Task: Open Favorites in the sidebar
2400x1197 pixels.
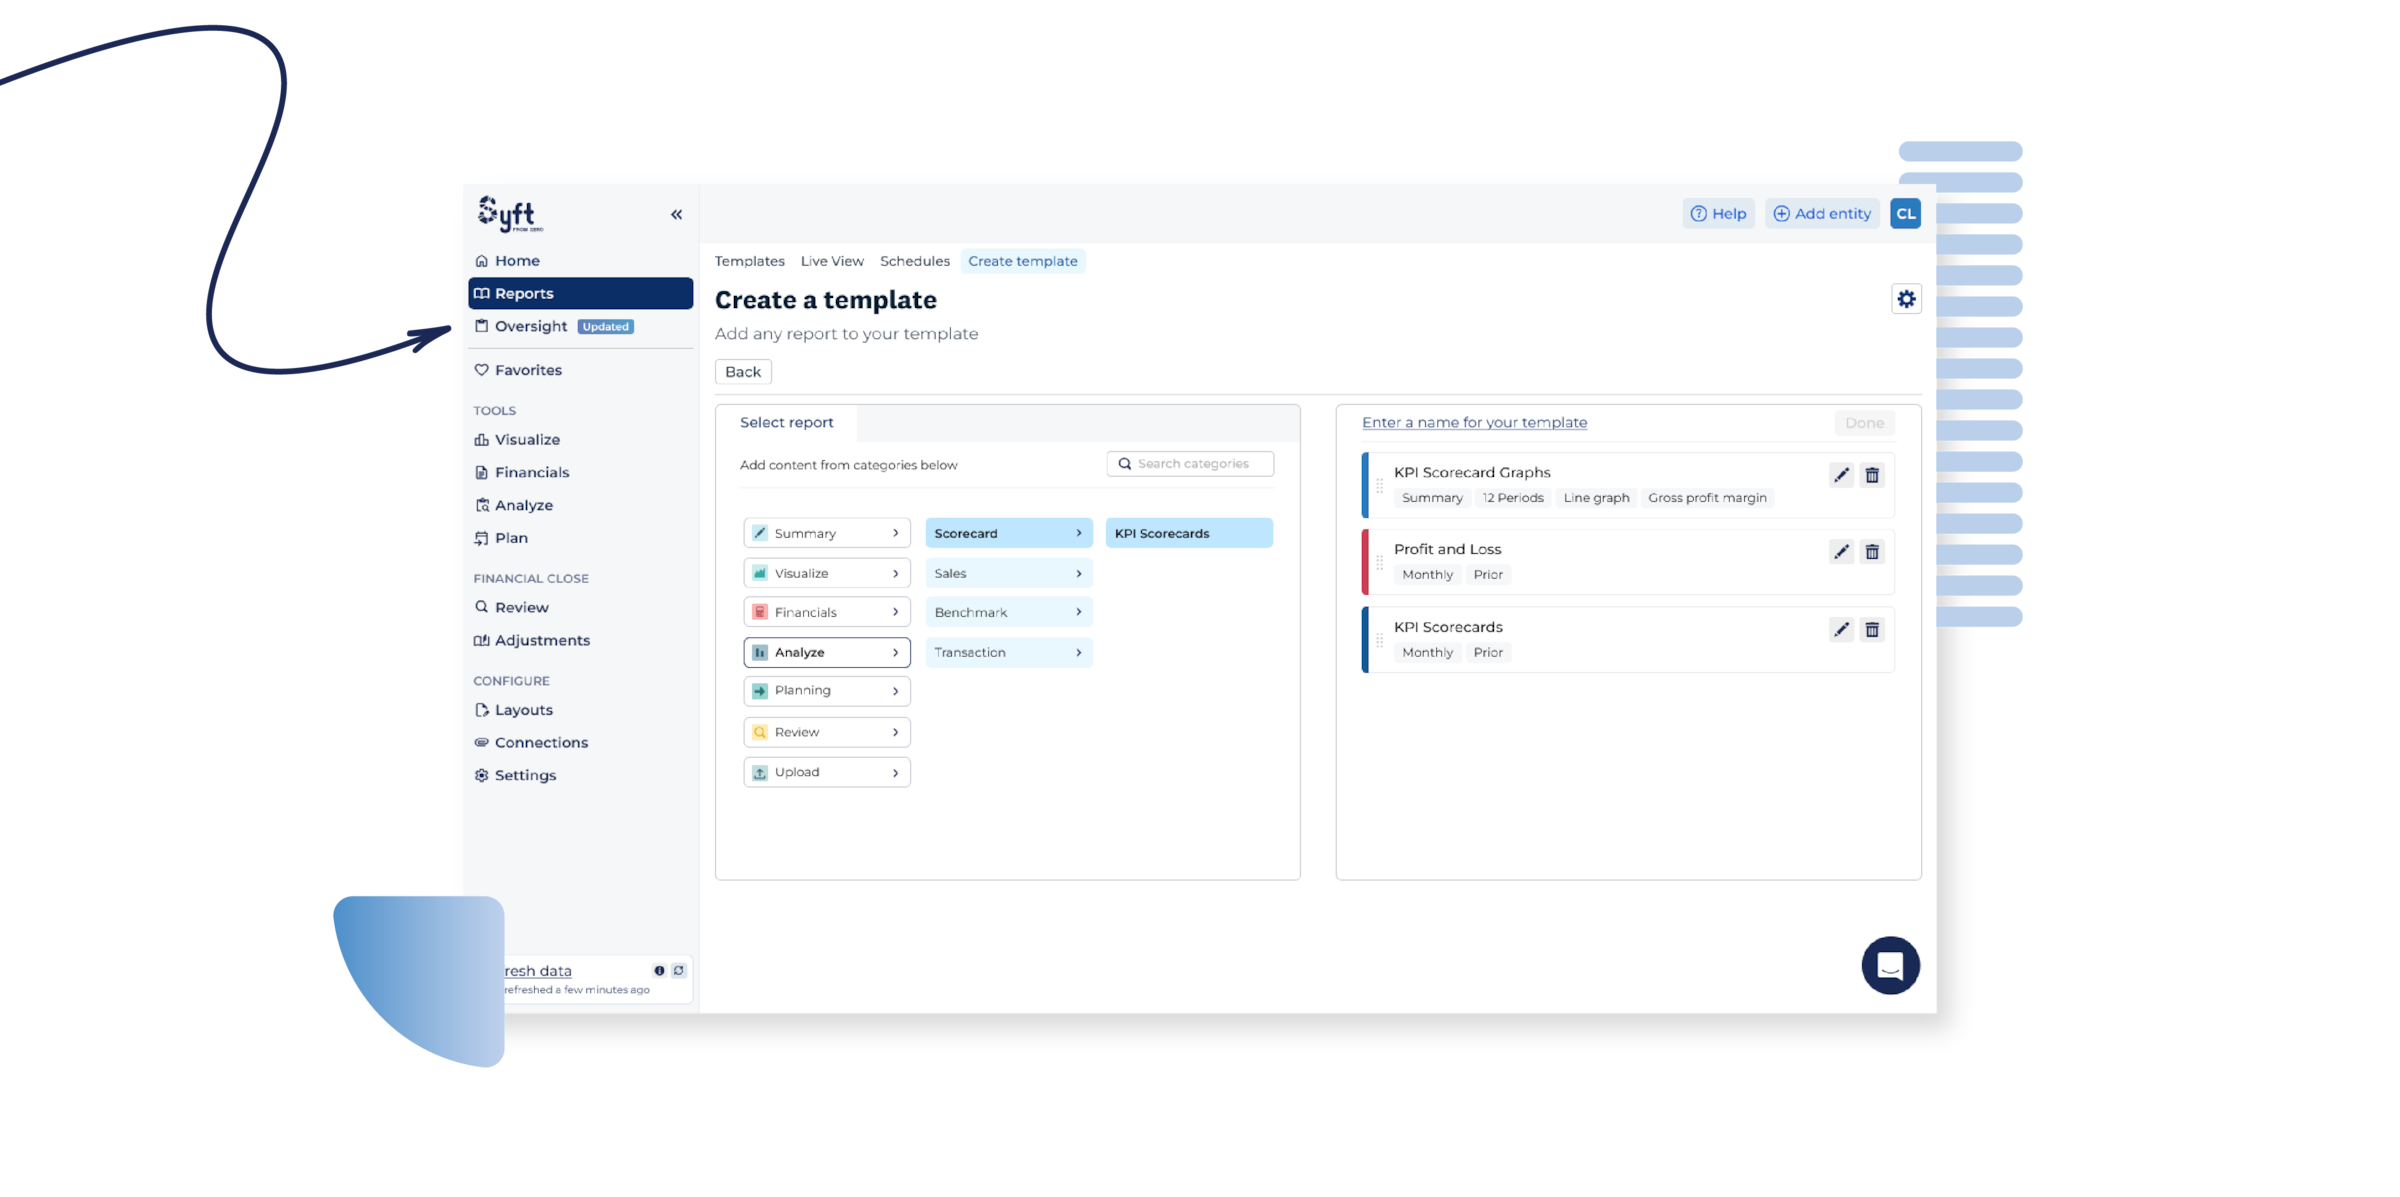Action: coord(580,370)
